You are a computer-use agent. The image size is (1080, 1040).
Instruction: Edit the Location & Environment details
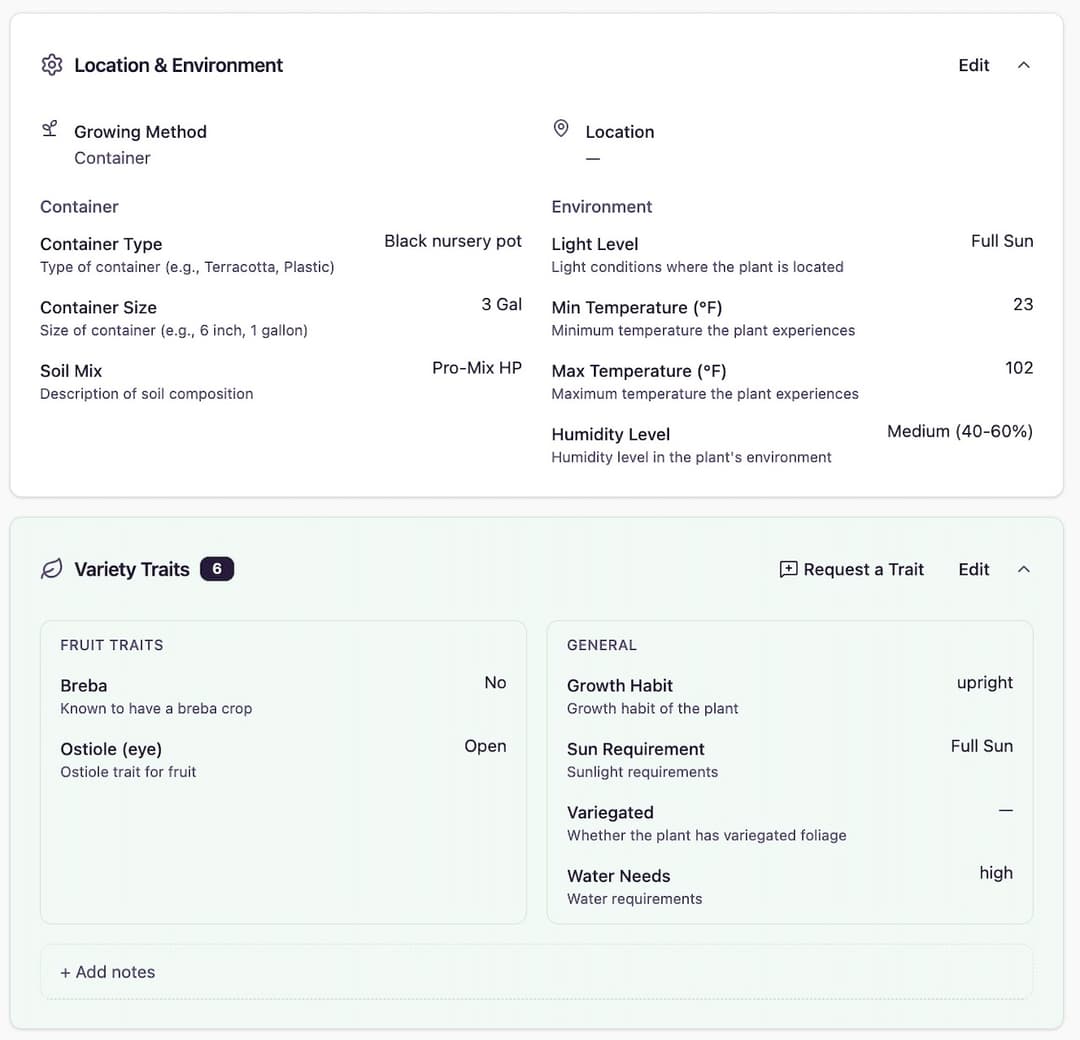click(973, 65)
